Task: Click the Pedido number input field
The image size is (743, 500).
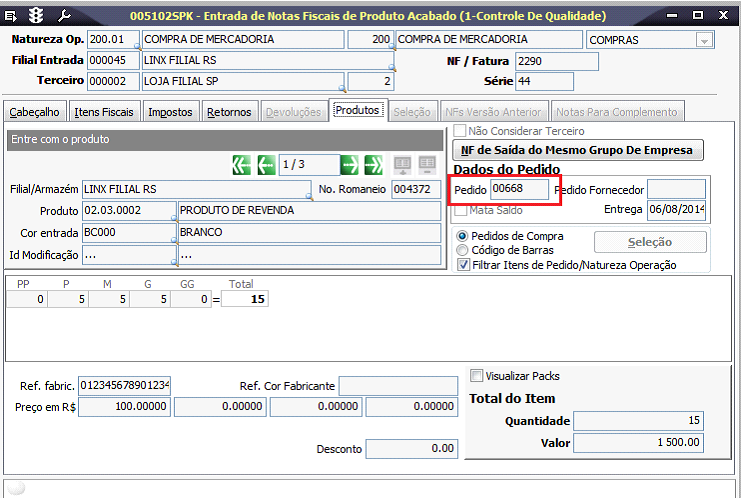Action: [519, 189]
